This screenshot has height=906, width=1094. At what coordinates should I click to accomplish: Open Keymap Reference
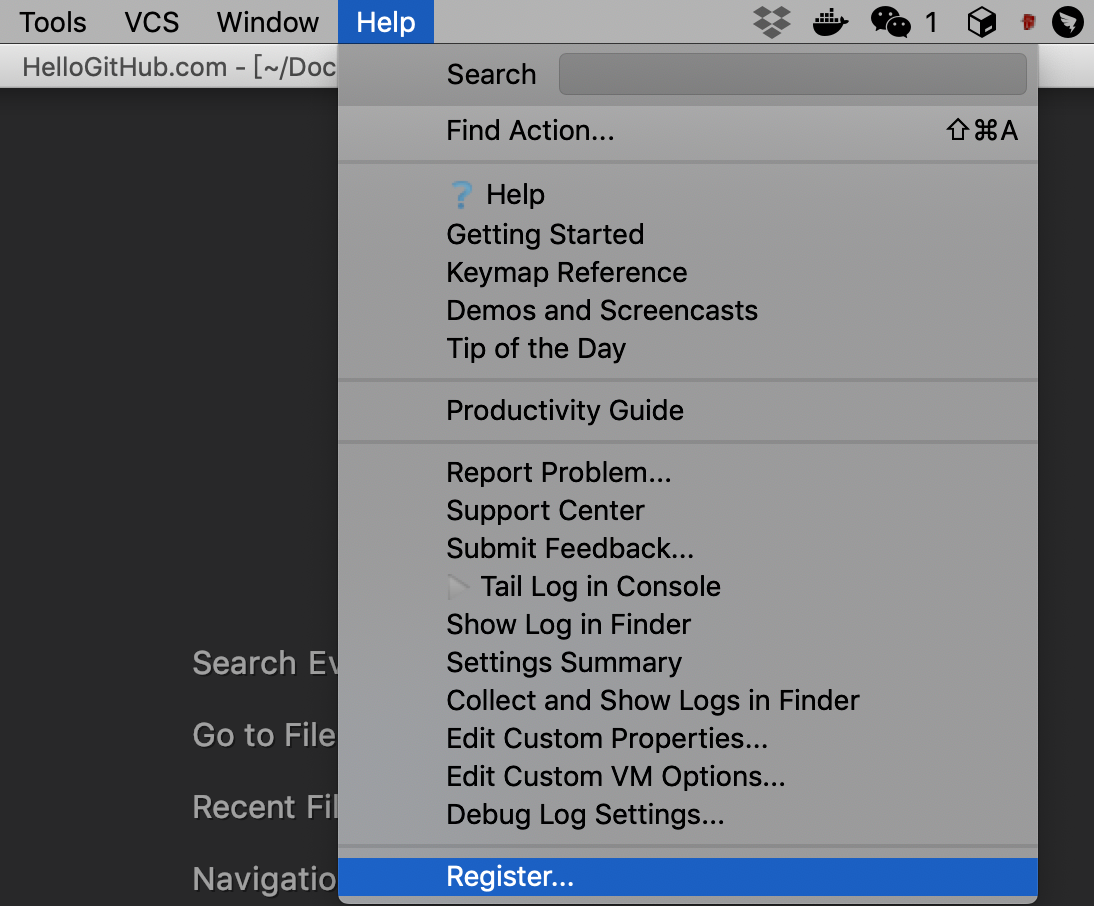(x=566, y=273)
